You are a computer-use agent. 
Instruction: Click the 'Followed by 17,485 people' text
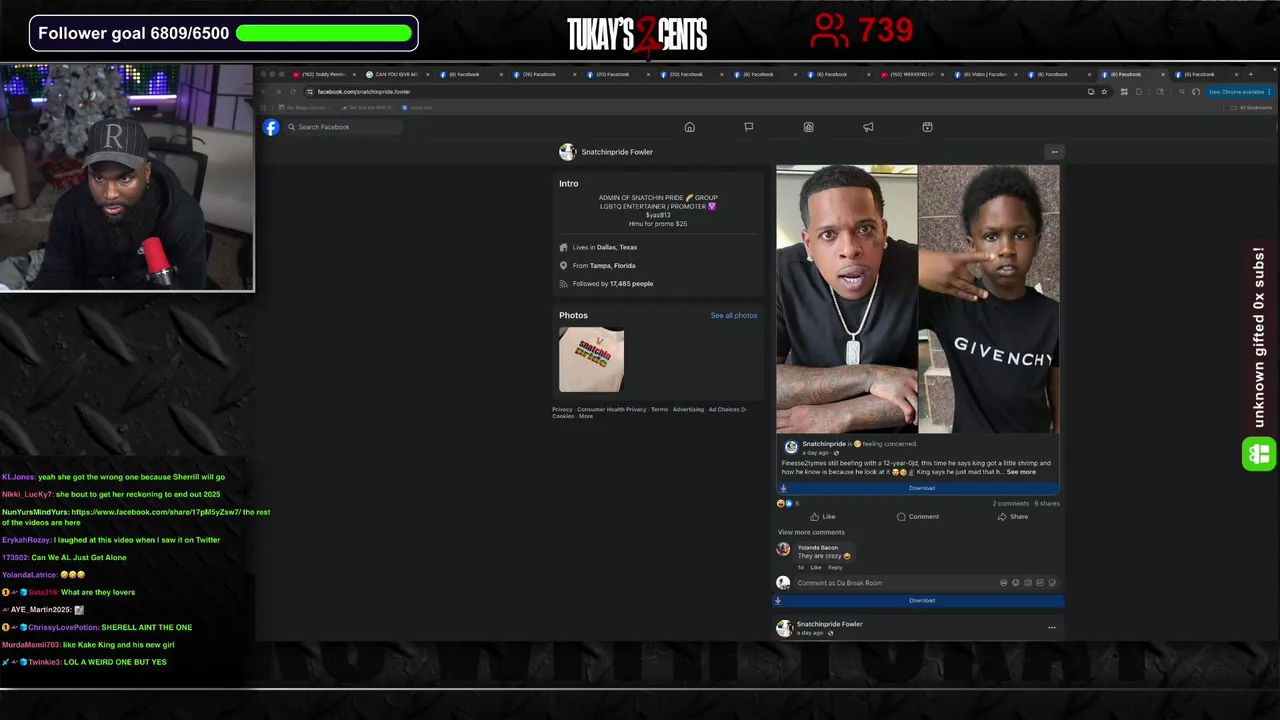613,284
